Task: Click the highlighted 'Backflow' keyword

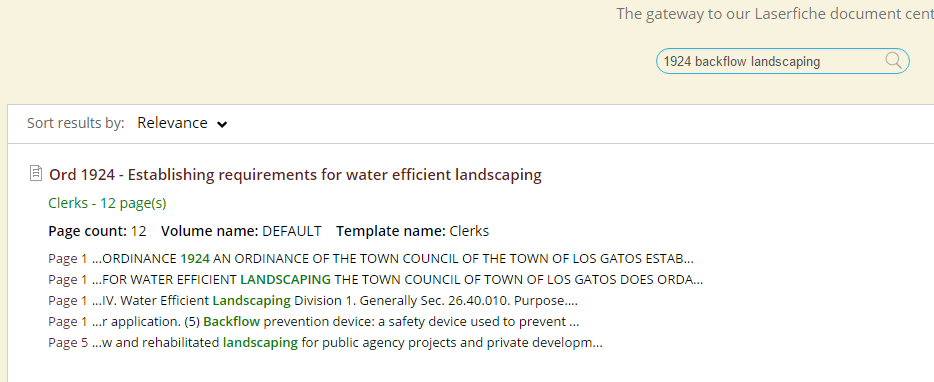Action: [232, 322]
